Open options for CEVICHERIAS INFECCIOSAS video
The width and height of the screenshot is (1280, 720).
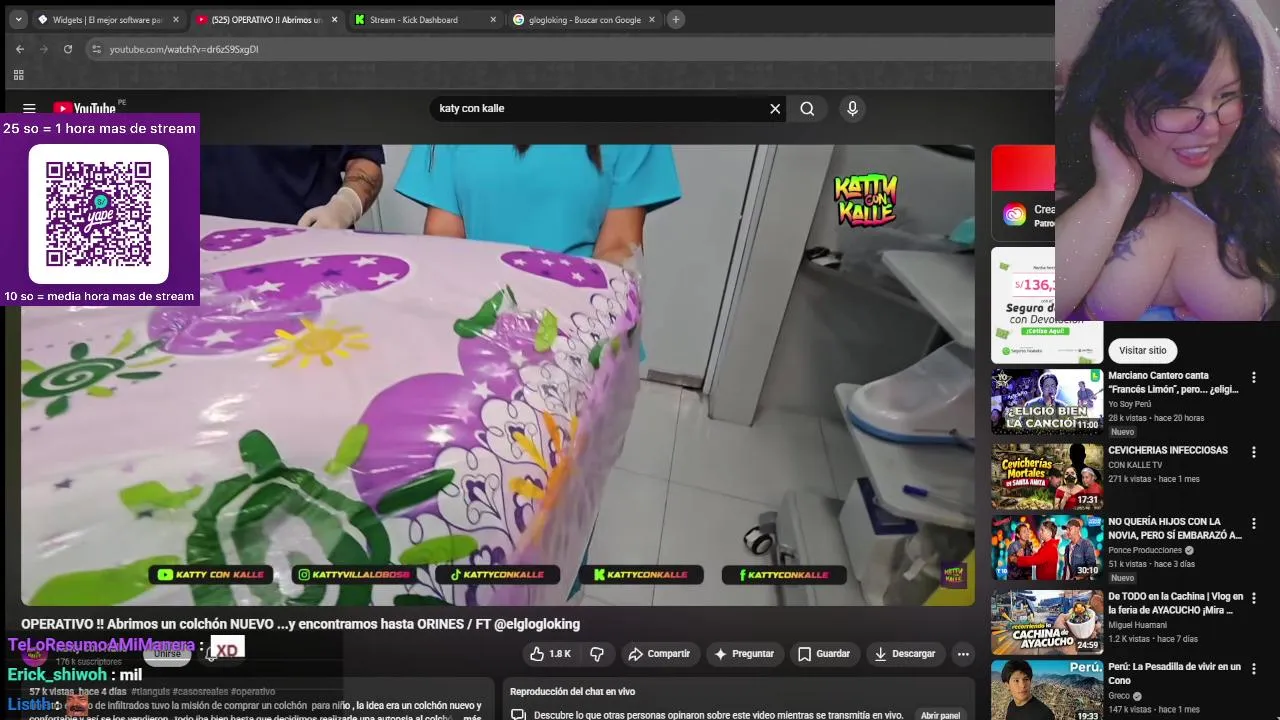[x=1253, y=452]
